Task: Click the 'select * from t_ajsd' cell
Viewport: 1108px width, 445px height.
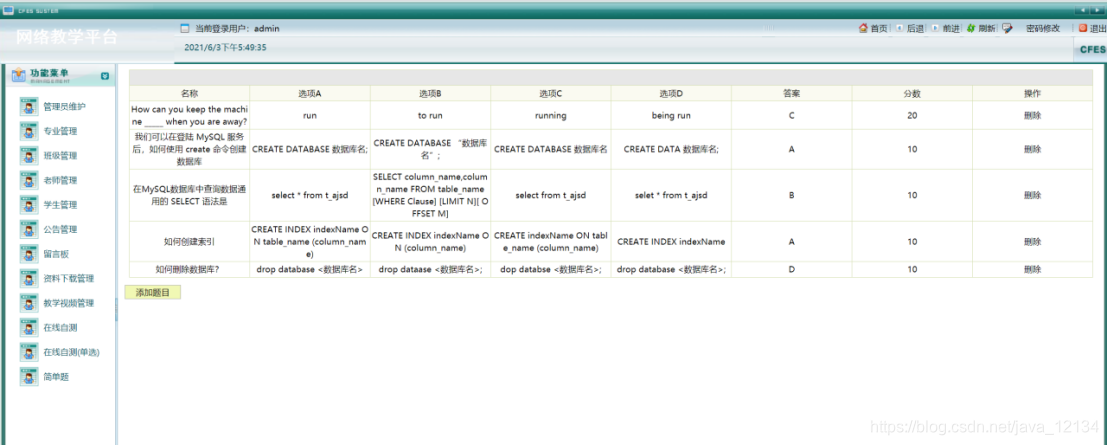Action: coord(310,196)
